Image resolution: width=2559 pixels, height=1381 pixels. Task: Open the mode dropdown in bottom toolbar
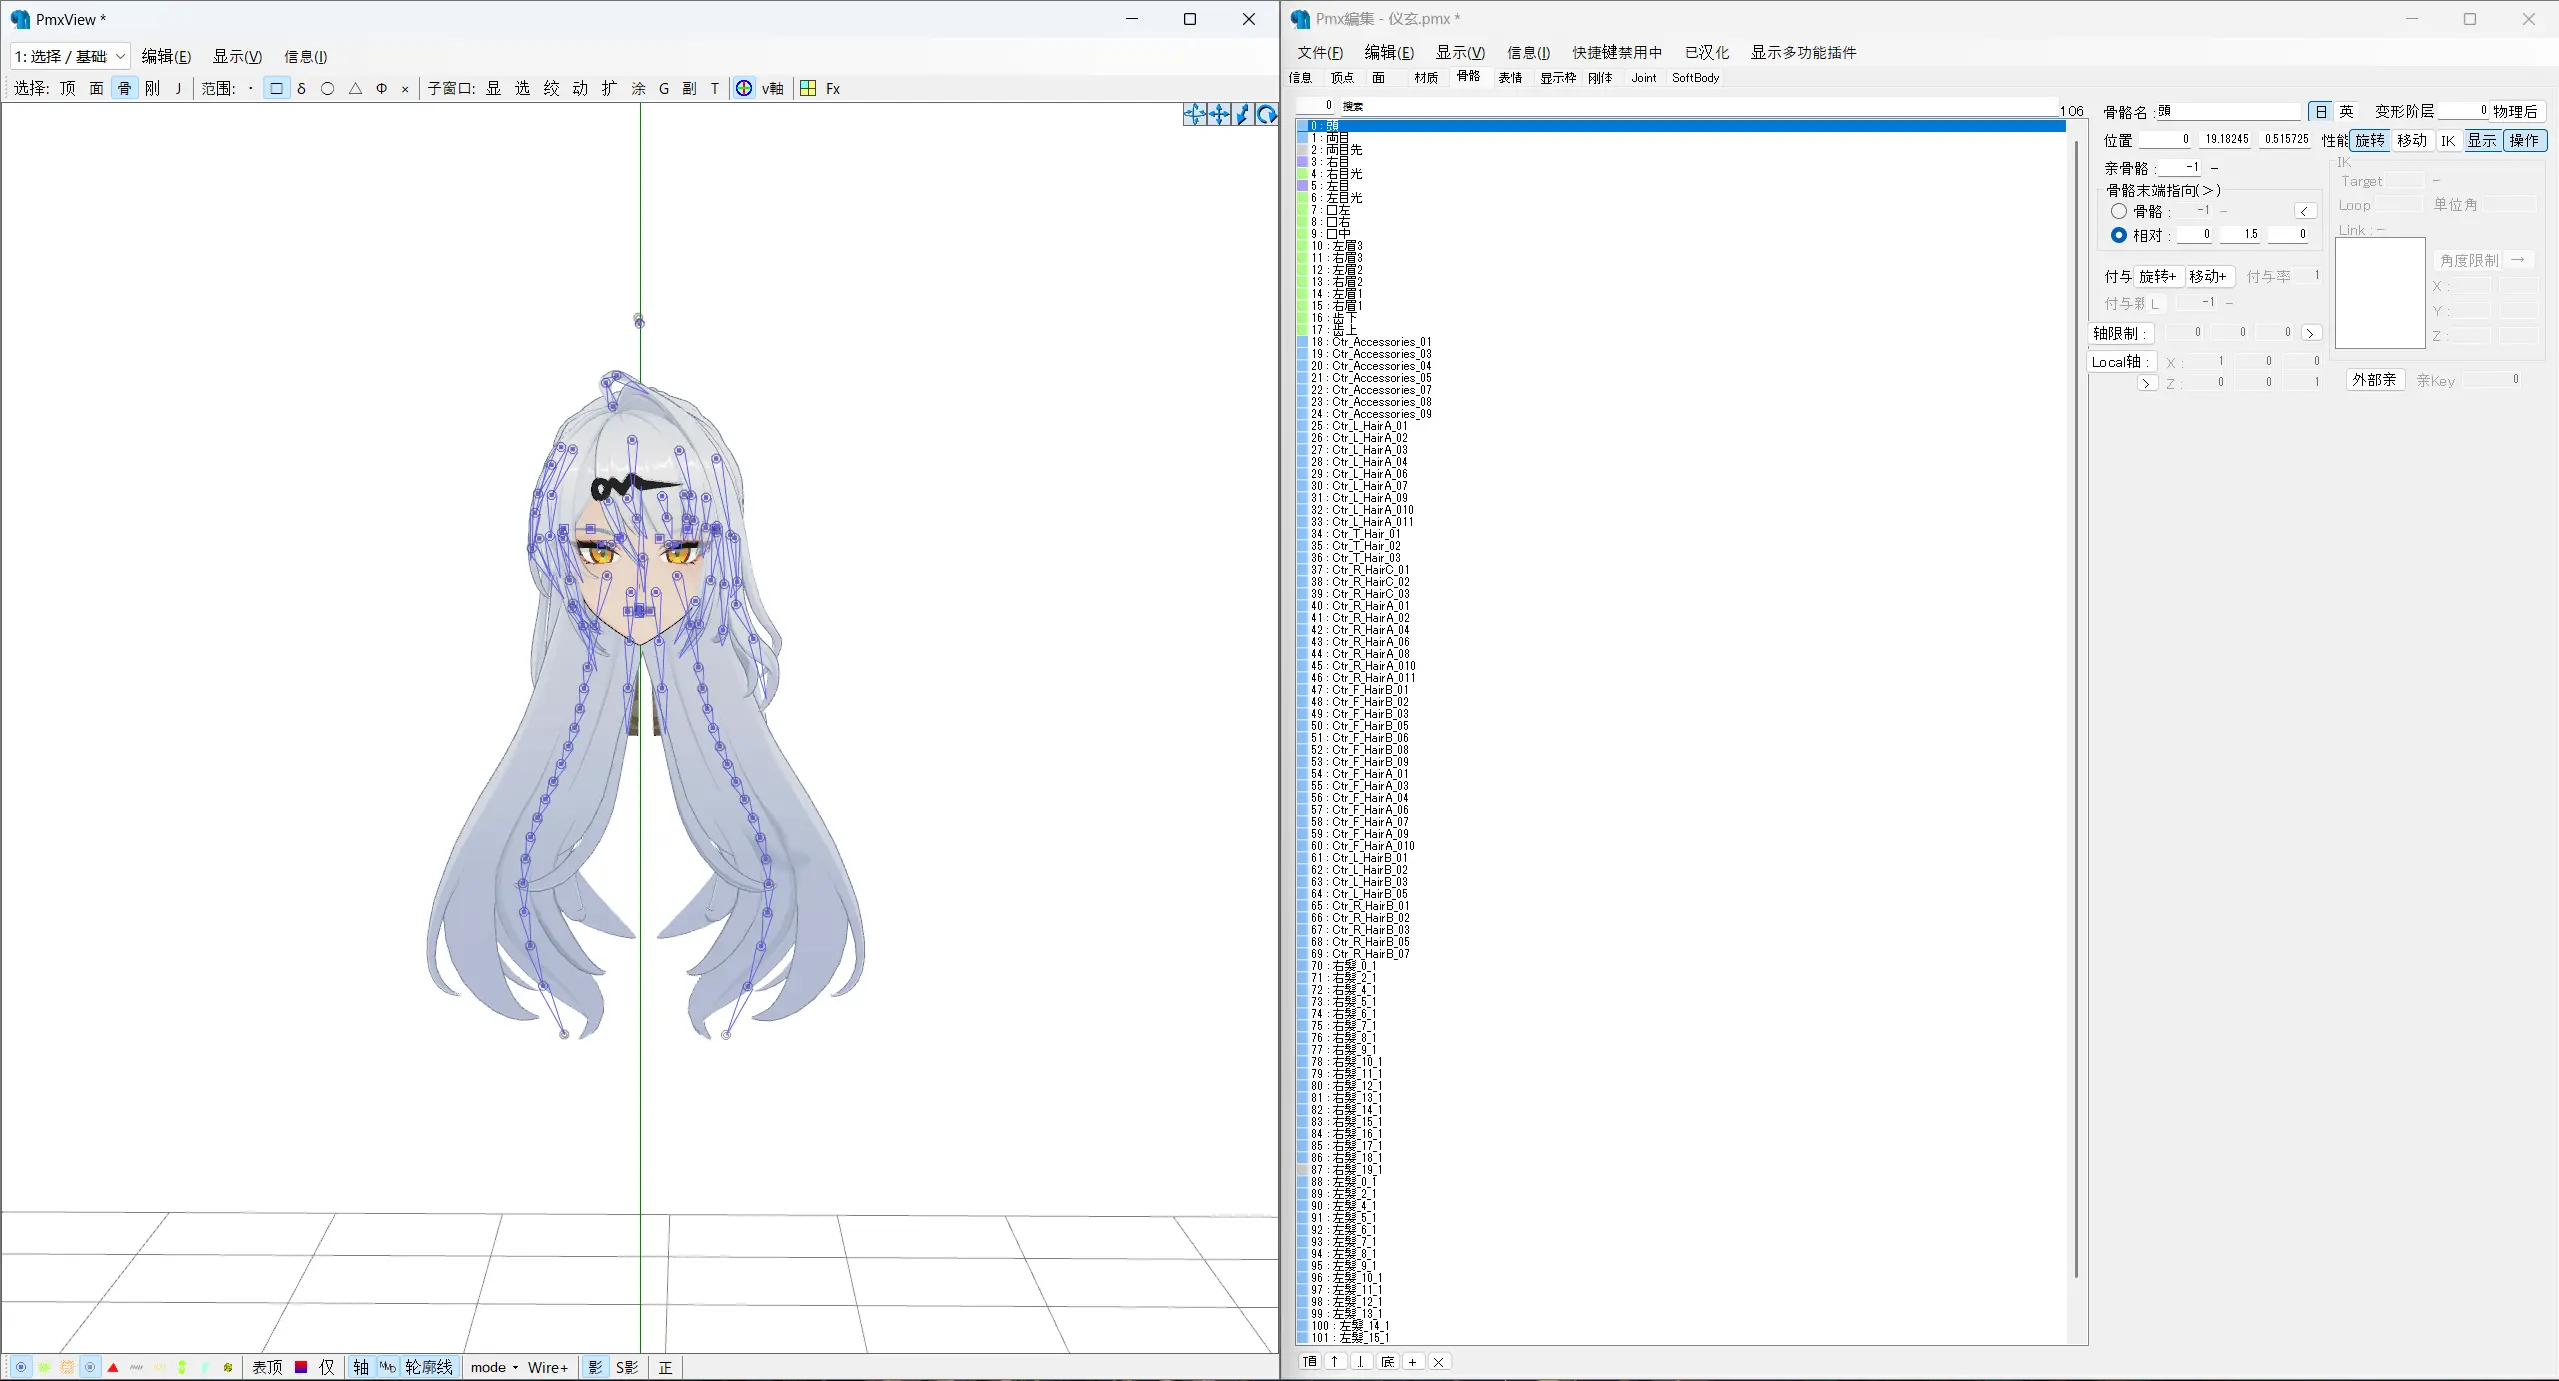(494, 1367)
